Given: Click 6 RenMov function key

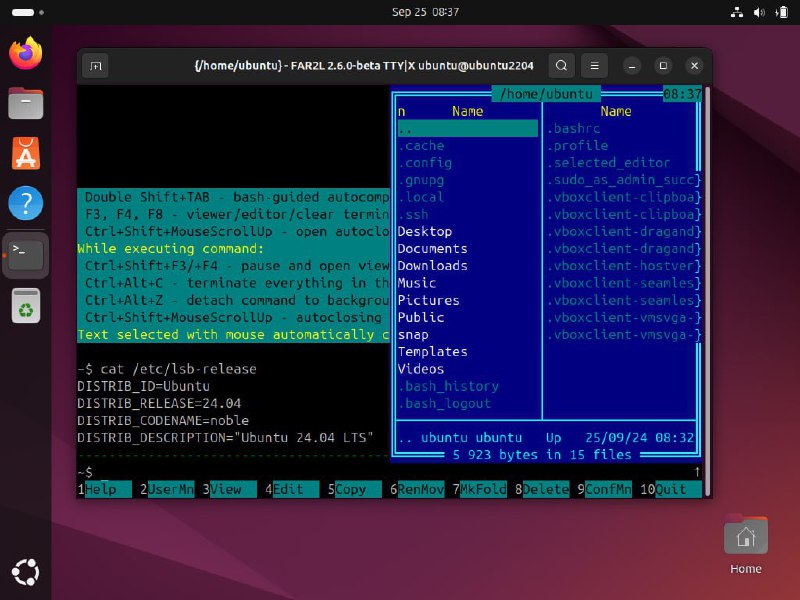Looking at the screenshot, I should point(417,489).
